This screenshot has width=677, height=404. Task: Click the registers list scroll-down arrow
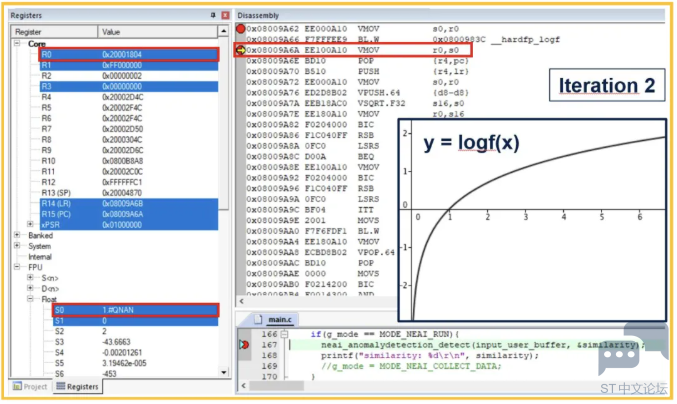pos(223,372)
